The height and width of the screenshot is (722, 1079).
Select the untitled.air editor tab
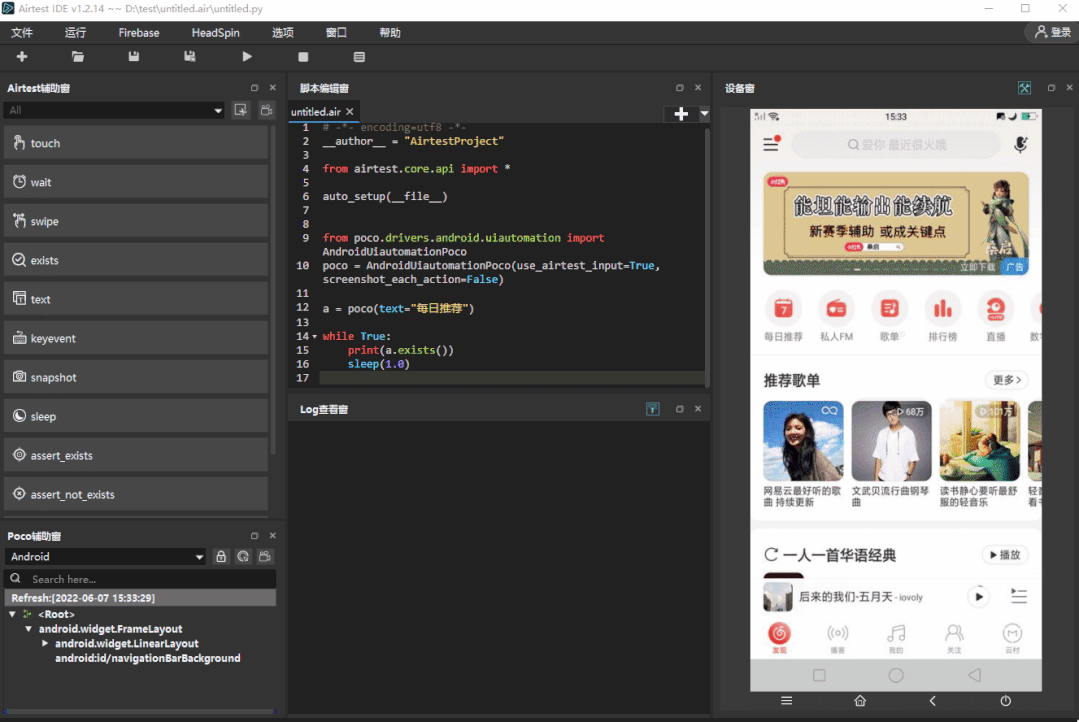coord(316,112)
